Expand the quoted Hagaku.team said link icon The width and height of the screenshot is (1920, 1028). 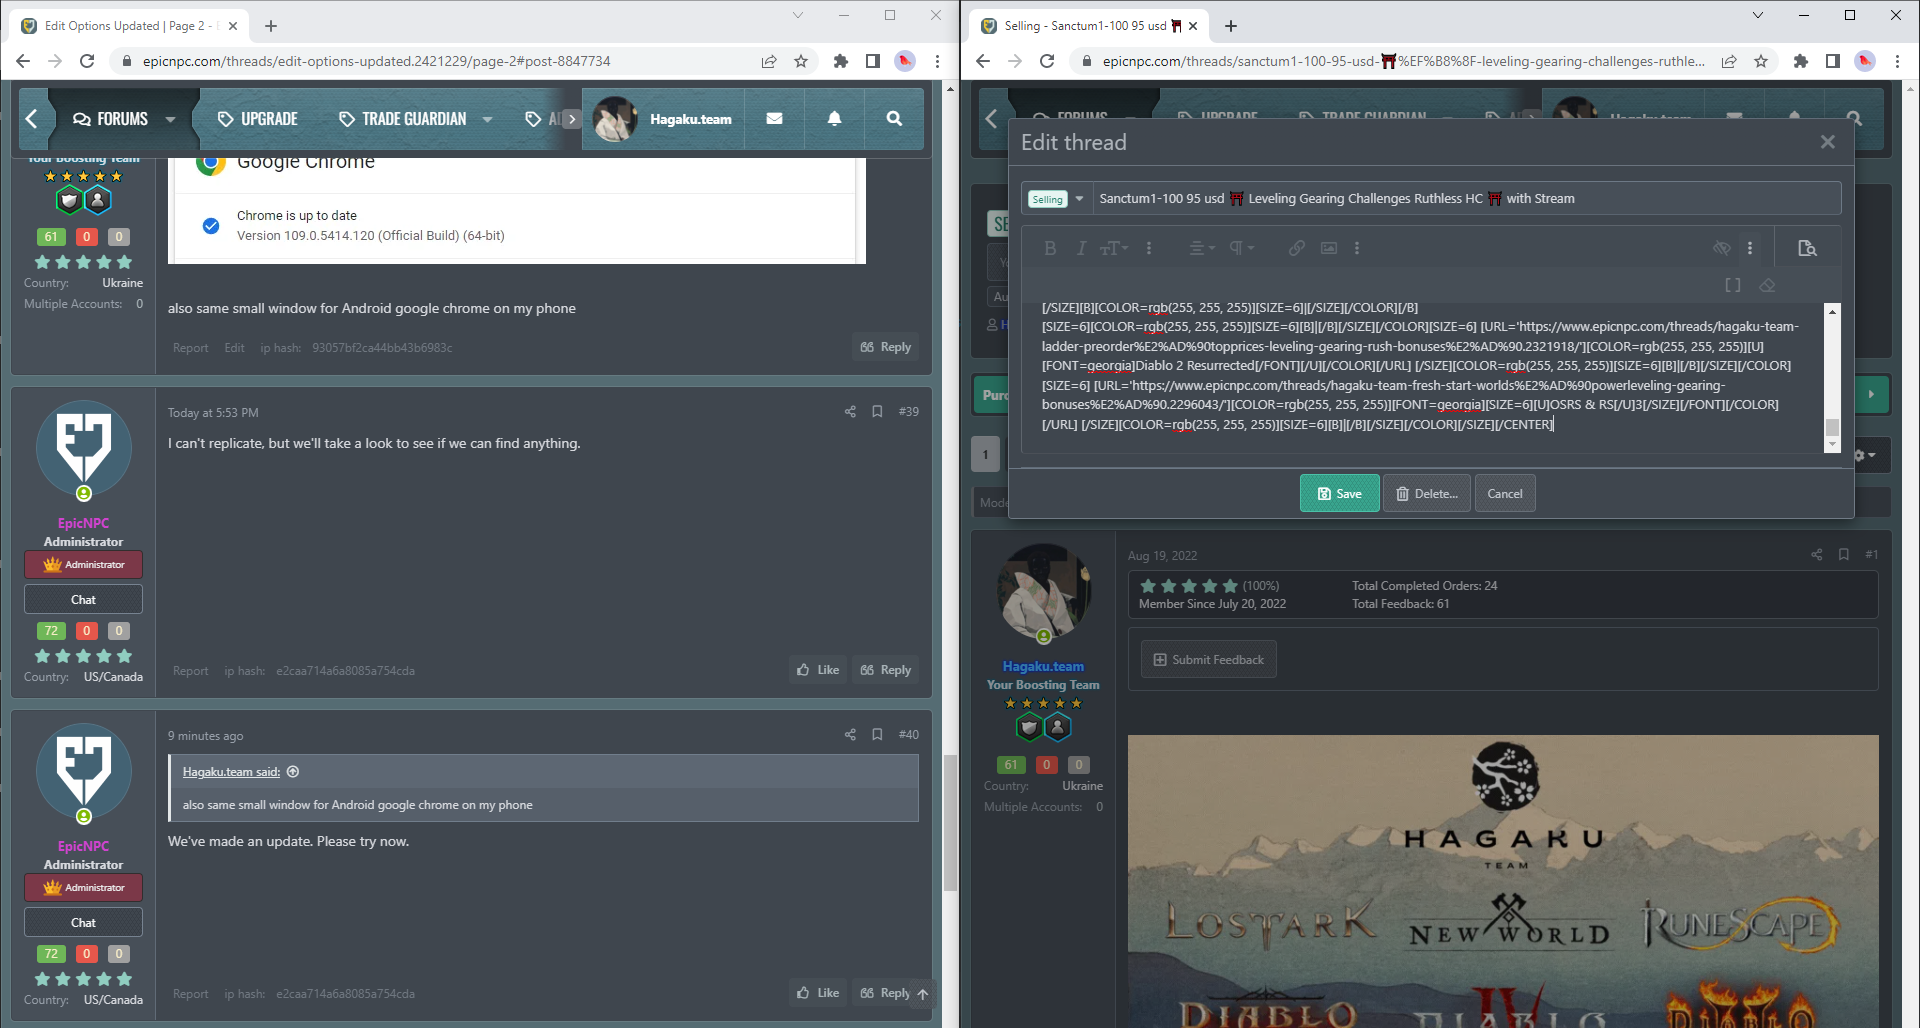293,772
